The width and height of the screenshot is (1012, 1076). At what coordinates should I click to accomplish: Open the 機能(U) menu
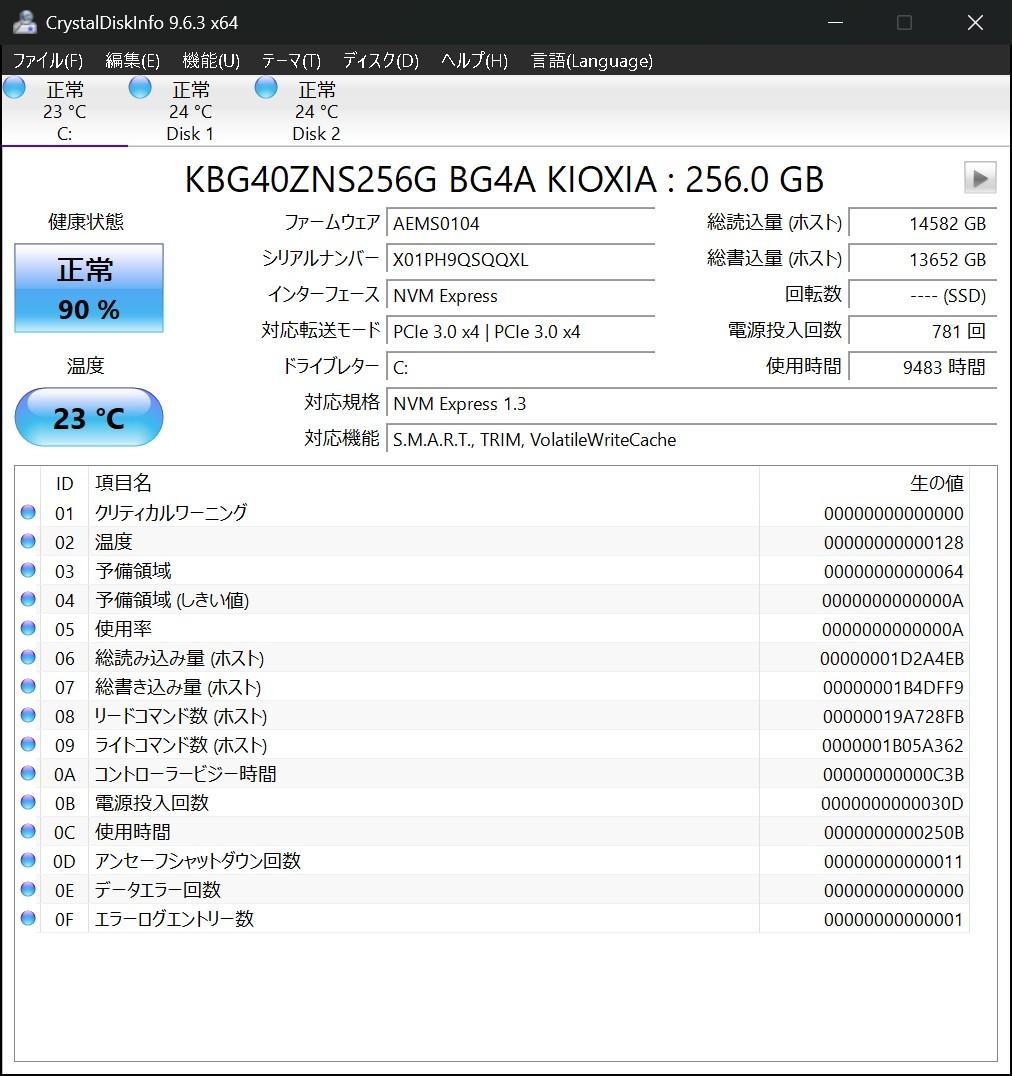point(210,60)
